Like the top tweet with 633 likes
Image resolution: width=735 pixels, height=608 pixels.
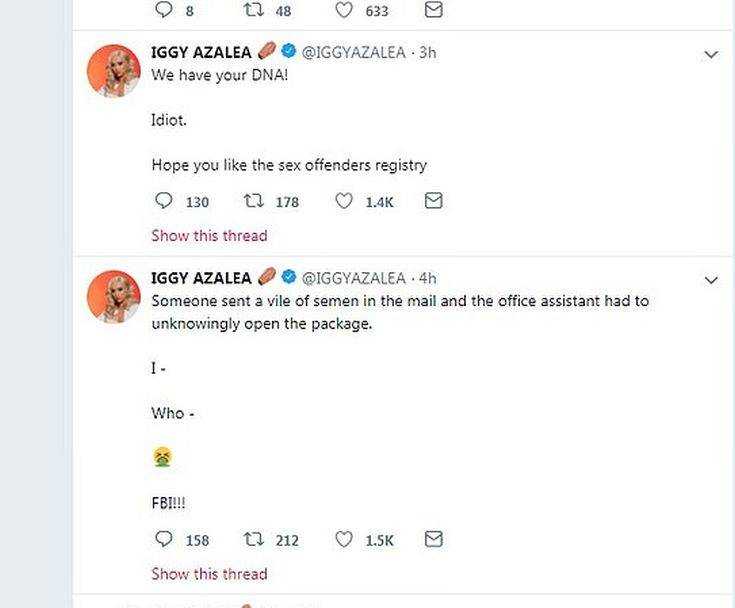(x=344, y=10)
